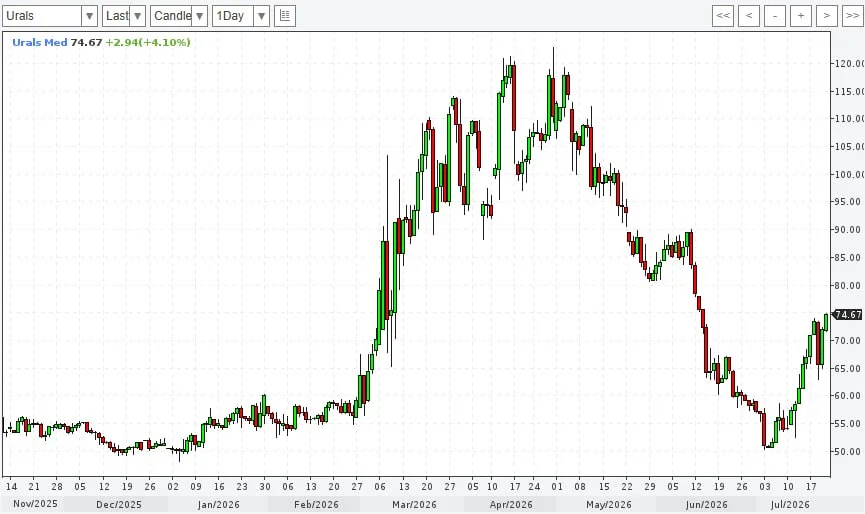Step chart forward with > button
Image resolution: width=865 pixels, height=514 pixels.
point(826,16)
